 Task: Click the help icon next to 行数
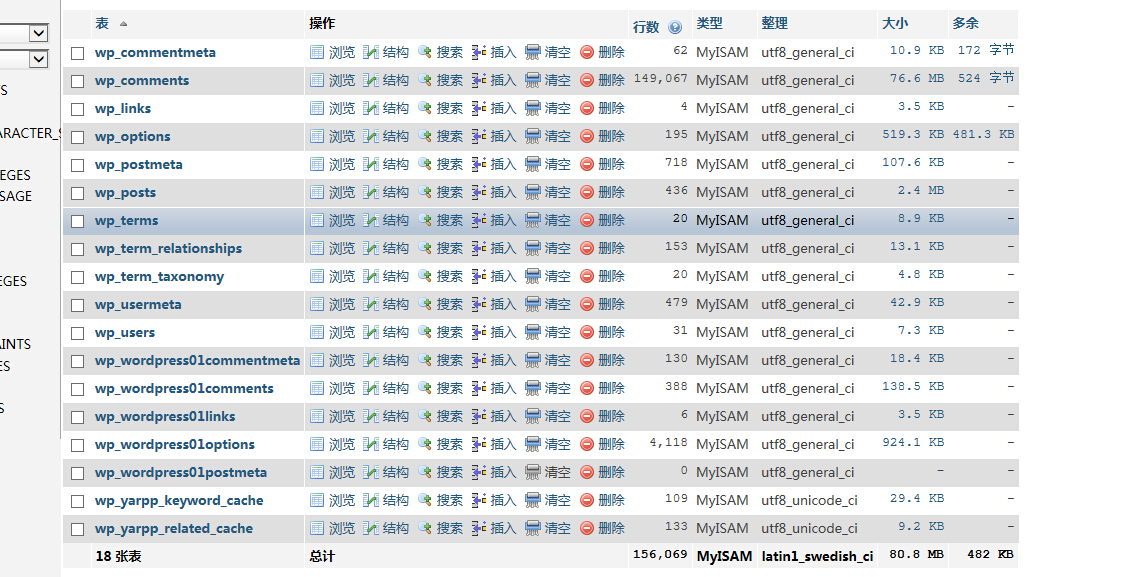[675, 27]
